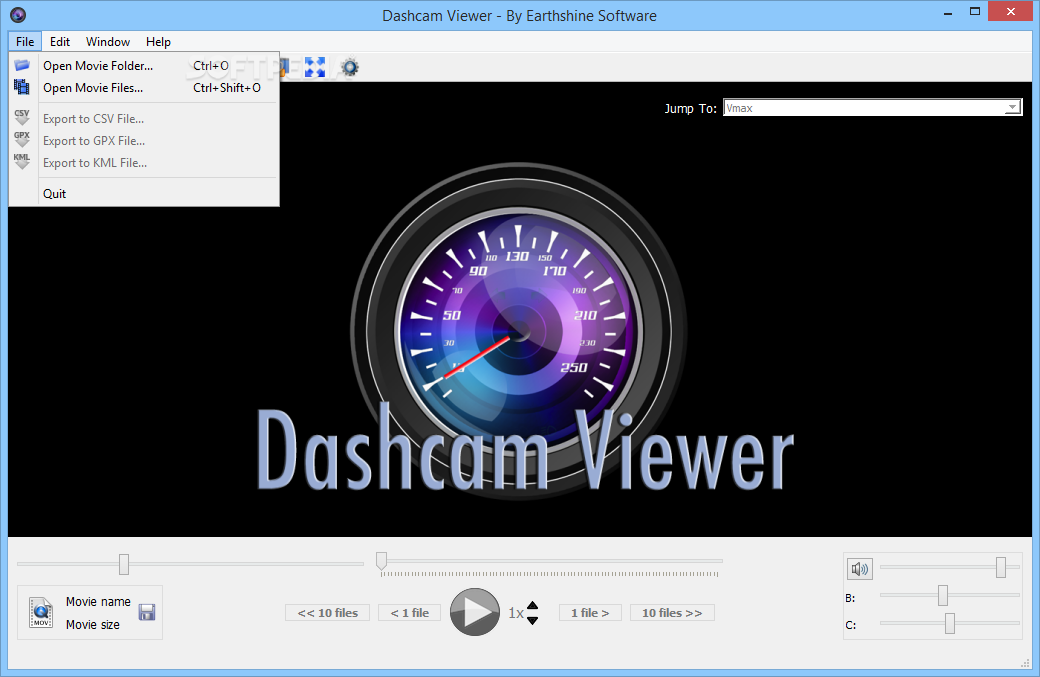The height and width of the screenshot is (677, 1040).
Task: Start playback with the round Play button
Action: click(475, 612)
